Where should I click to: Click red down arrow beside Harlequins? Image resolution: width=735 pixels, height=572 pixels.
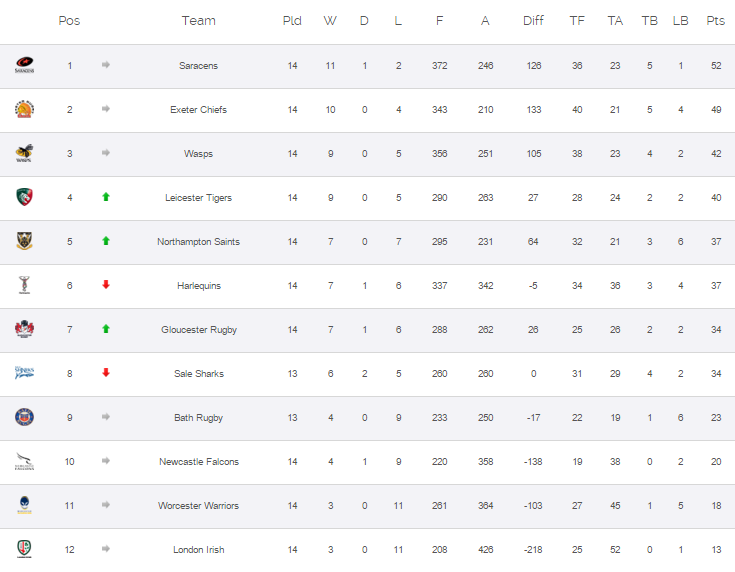pos(106,285)
